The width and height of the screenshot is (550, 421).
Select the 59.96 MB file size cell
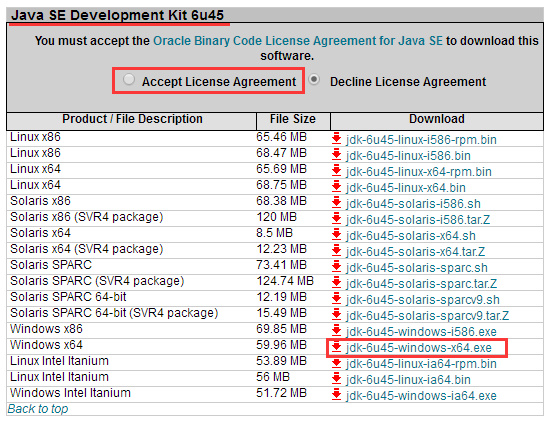281,345
